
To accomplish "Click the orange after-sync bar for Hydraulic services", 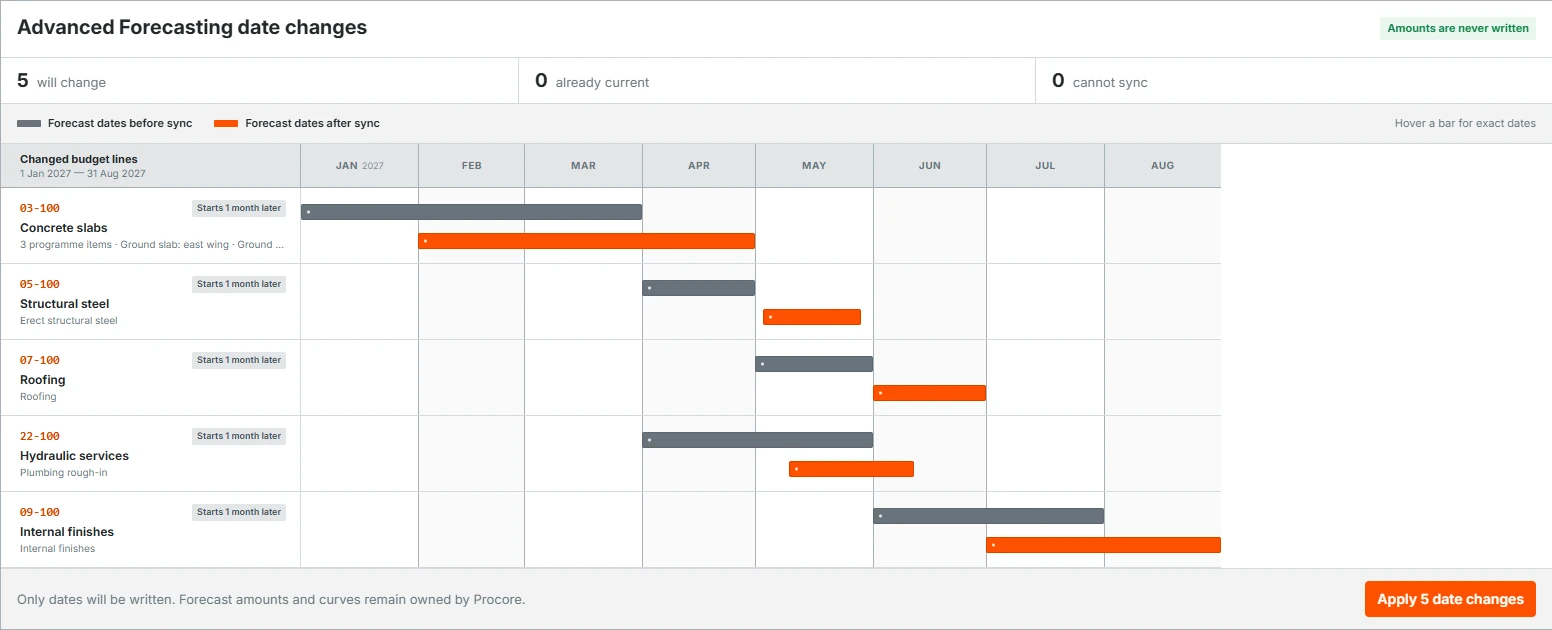I will coord(851,469).
